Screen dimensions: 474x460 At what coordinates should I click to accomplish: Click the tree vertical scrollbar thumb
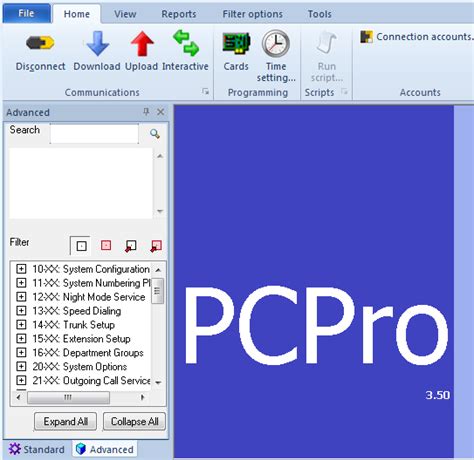click(x=158, y=291)
